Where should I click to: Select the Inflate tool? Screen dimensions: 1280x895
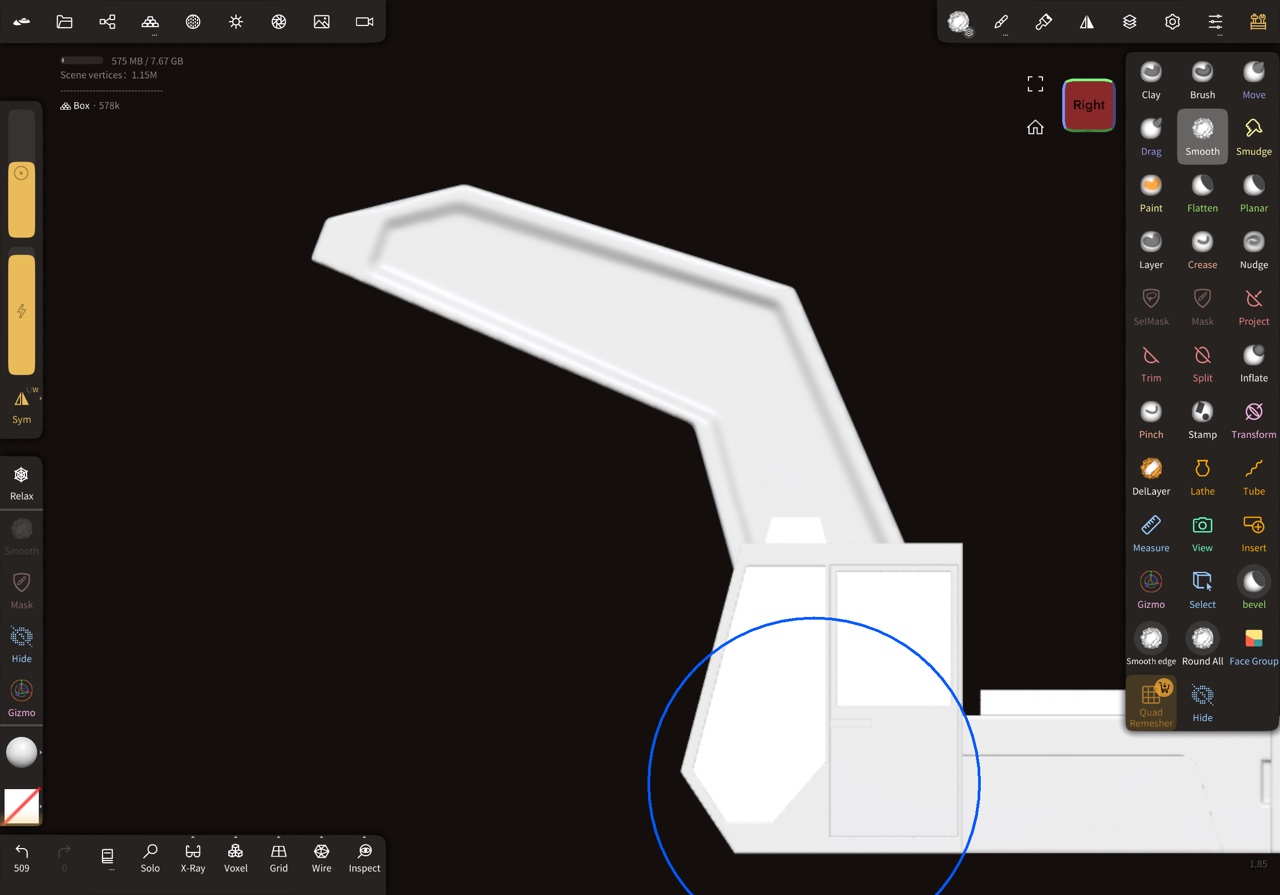pyautogui.click(x=1254, y=363)
